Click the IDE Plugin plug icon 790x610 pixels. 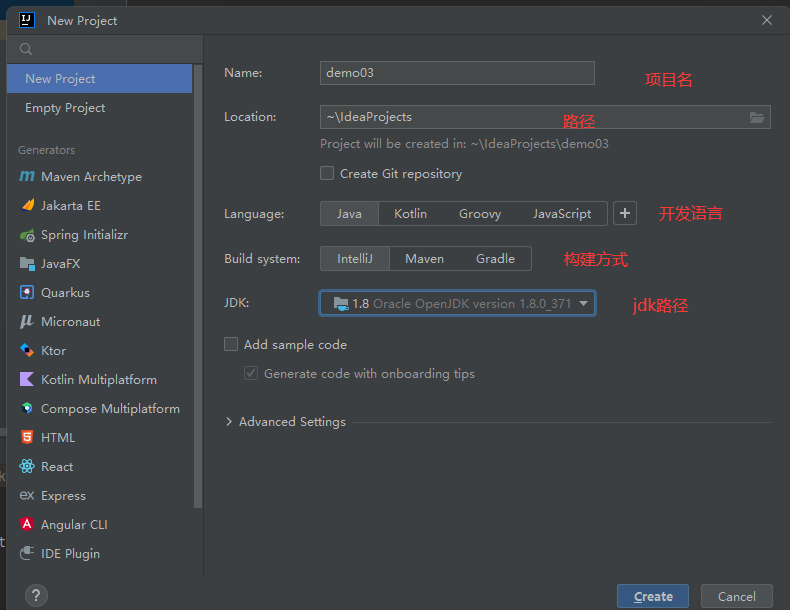(x=27, y=553)
